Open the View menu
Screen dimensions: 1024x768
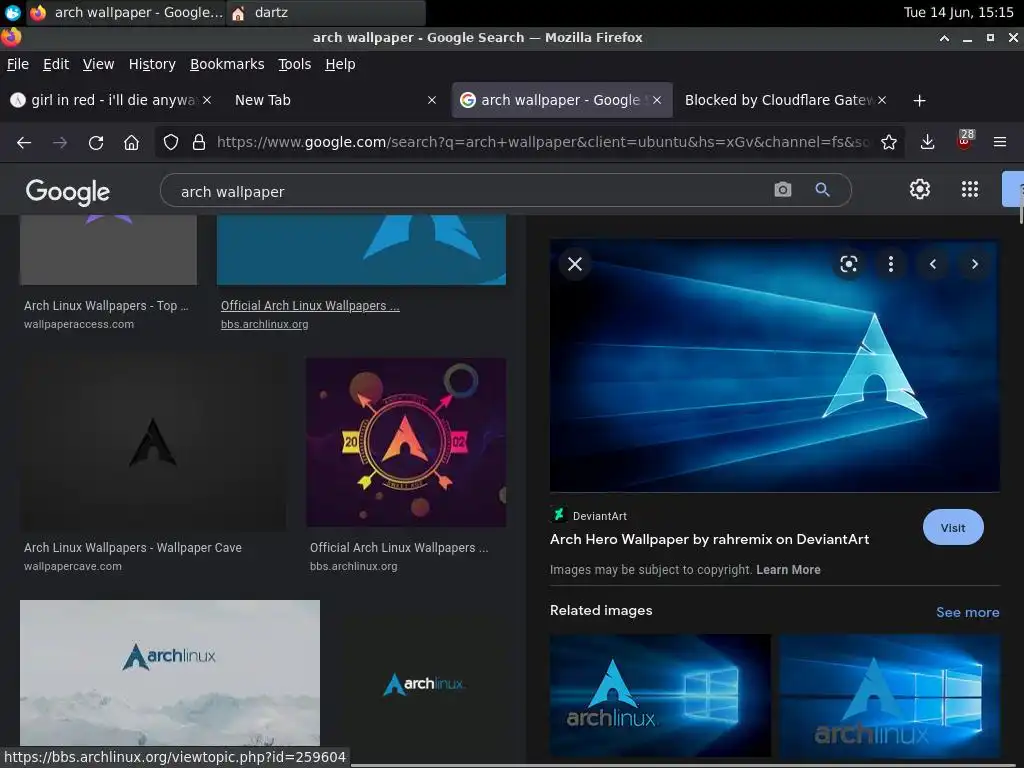click(98, 64)
